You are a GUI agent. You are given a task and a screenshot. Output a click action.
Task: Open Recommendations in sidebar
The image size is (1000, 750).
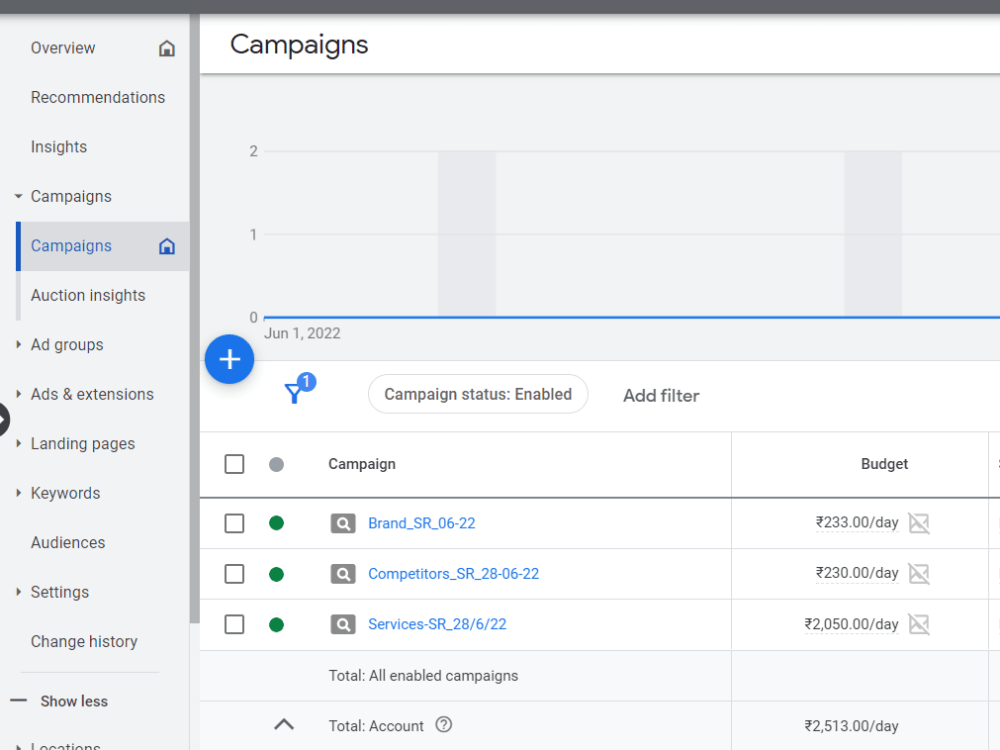(x=98, y=98)
